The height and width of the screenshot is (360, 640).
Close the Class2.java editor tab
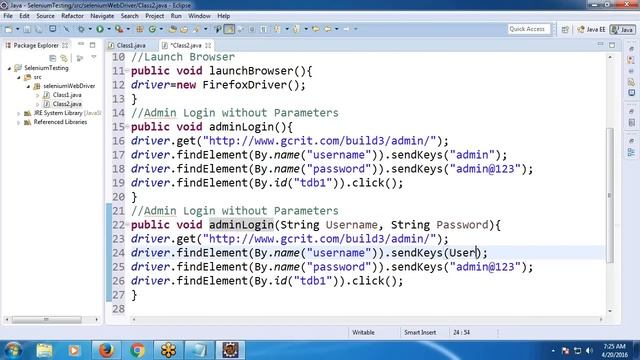(x=208, y=45)
